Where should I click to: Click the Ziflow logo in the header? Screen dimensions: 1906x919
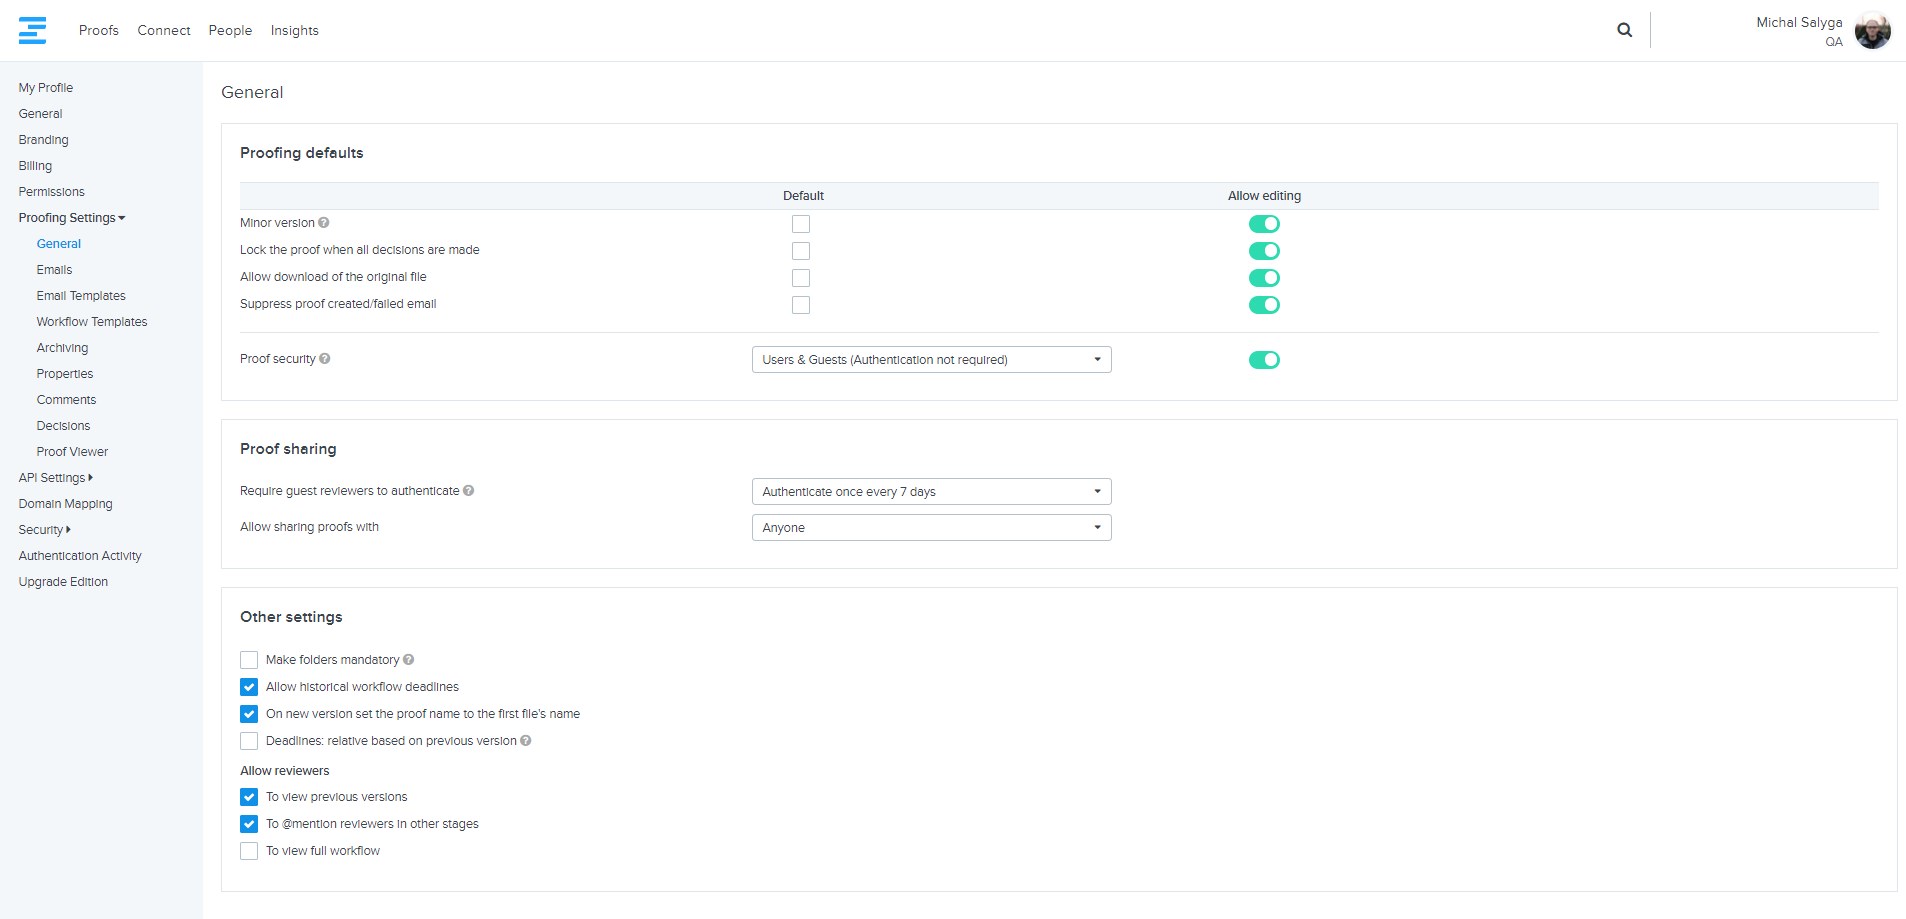[x=32, y=31]
